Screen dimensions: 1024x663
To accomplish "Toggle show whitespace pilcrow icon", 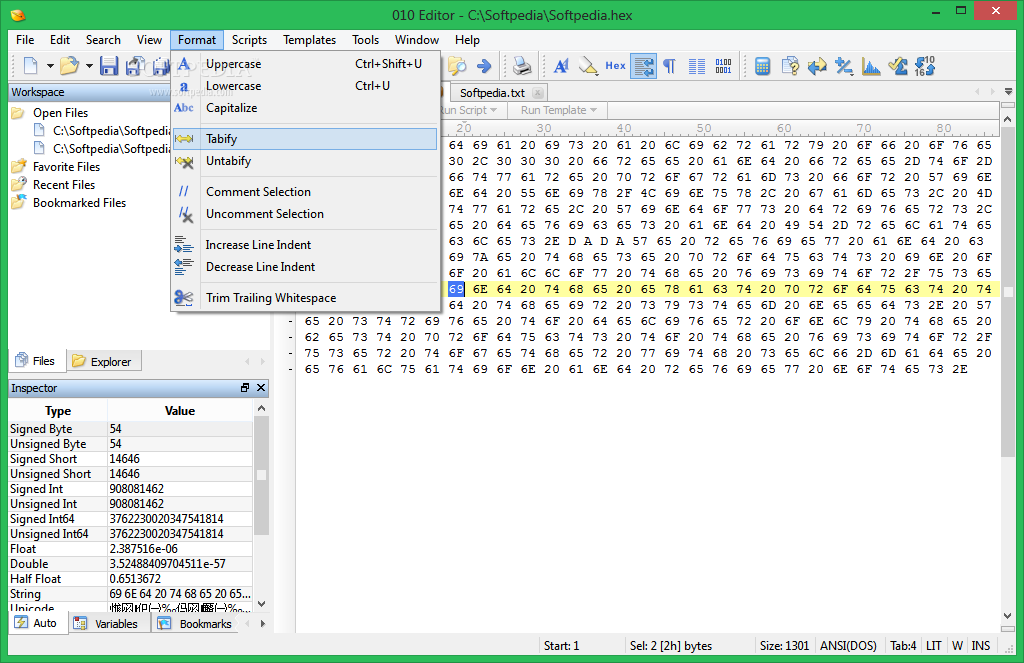I will tap(669, 65).
